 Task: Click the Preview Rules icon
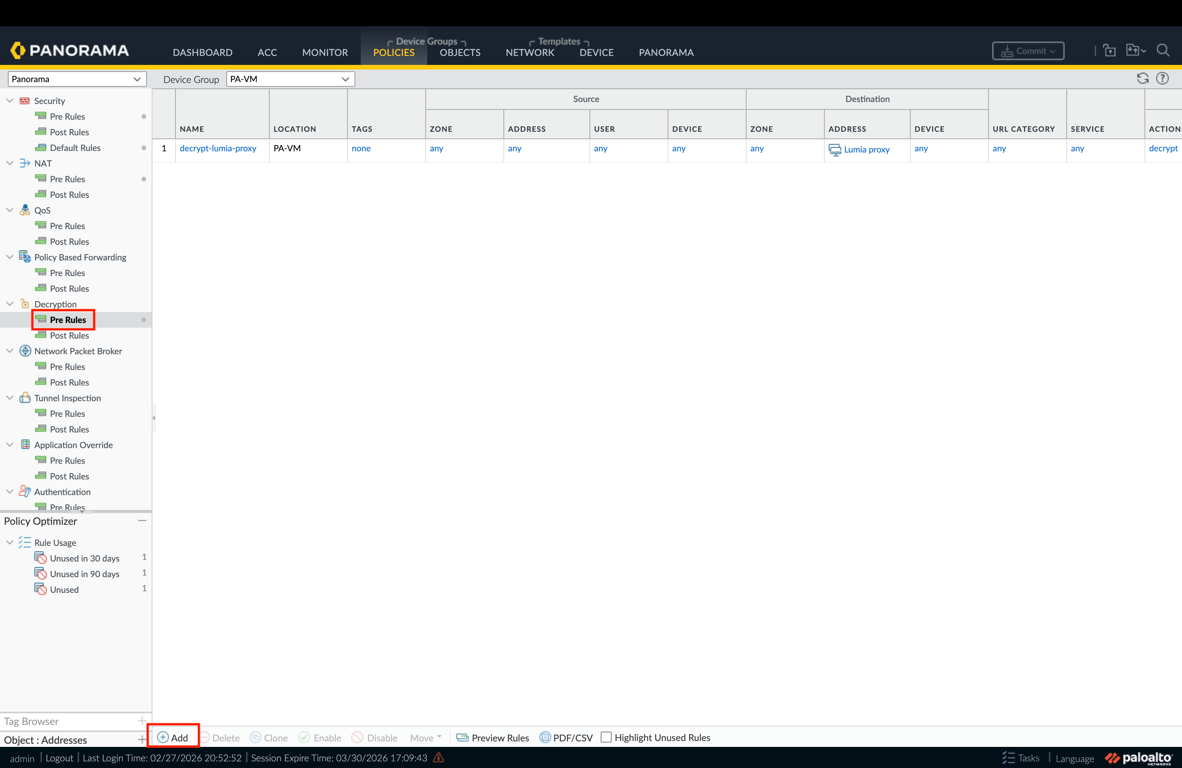[462, 737]
